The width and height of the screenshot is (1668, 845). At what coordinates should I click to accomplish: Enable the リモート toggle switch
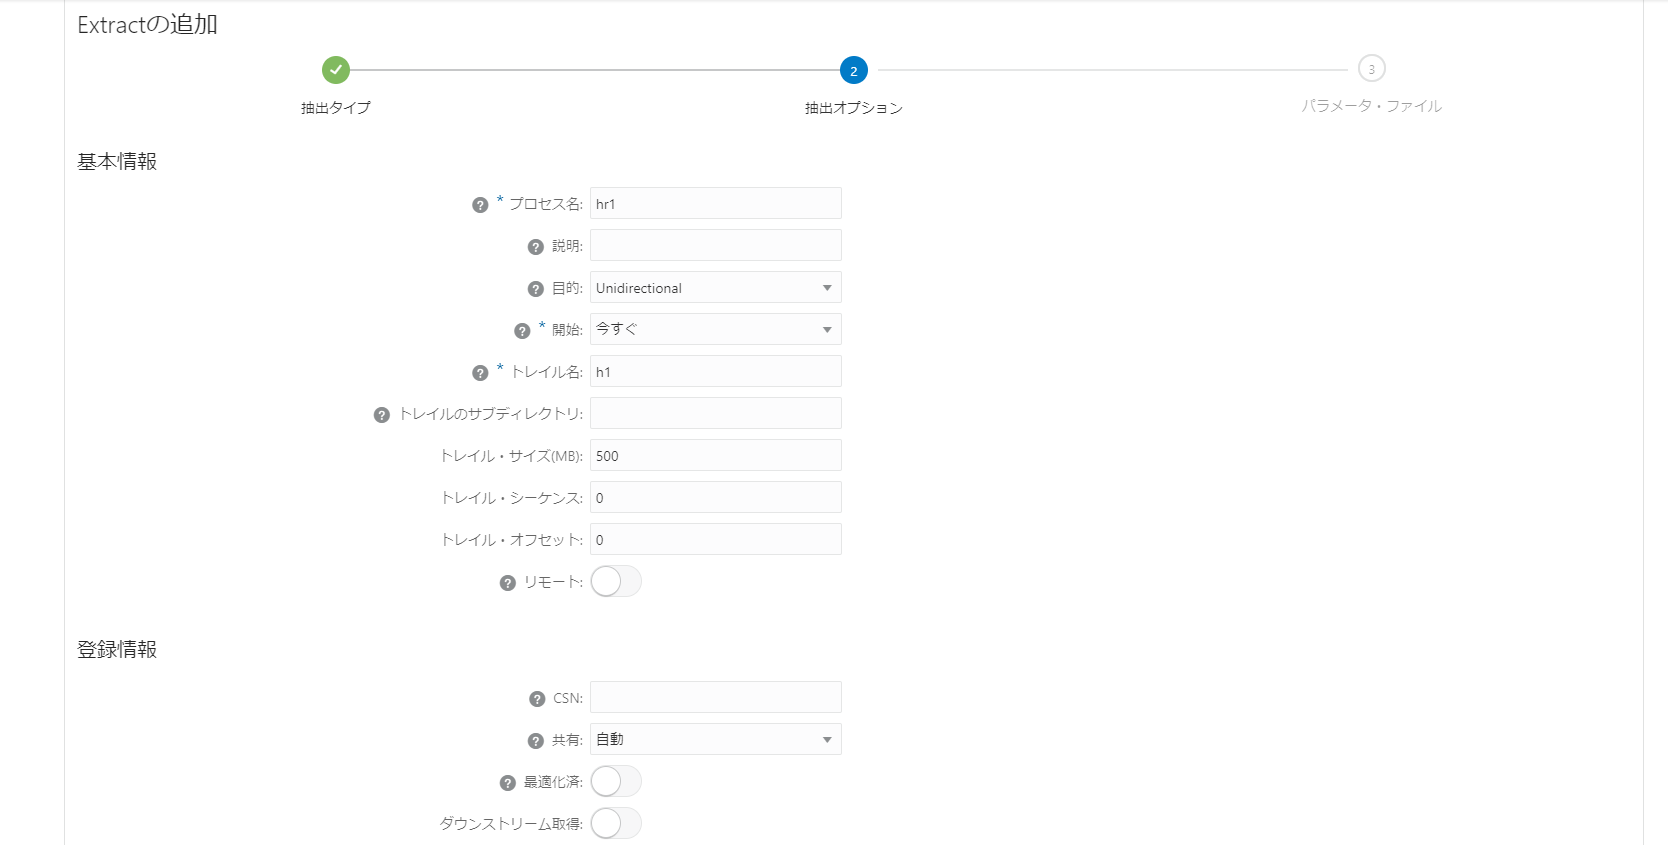615,582
